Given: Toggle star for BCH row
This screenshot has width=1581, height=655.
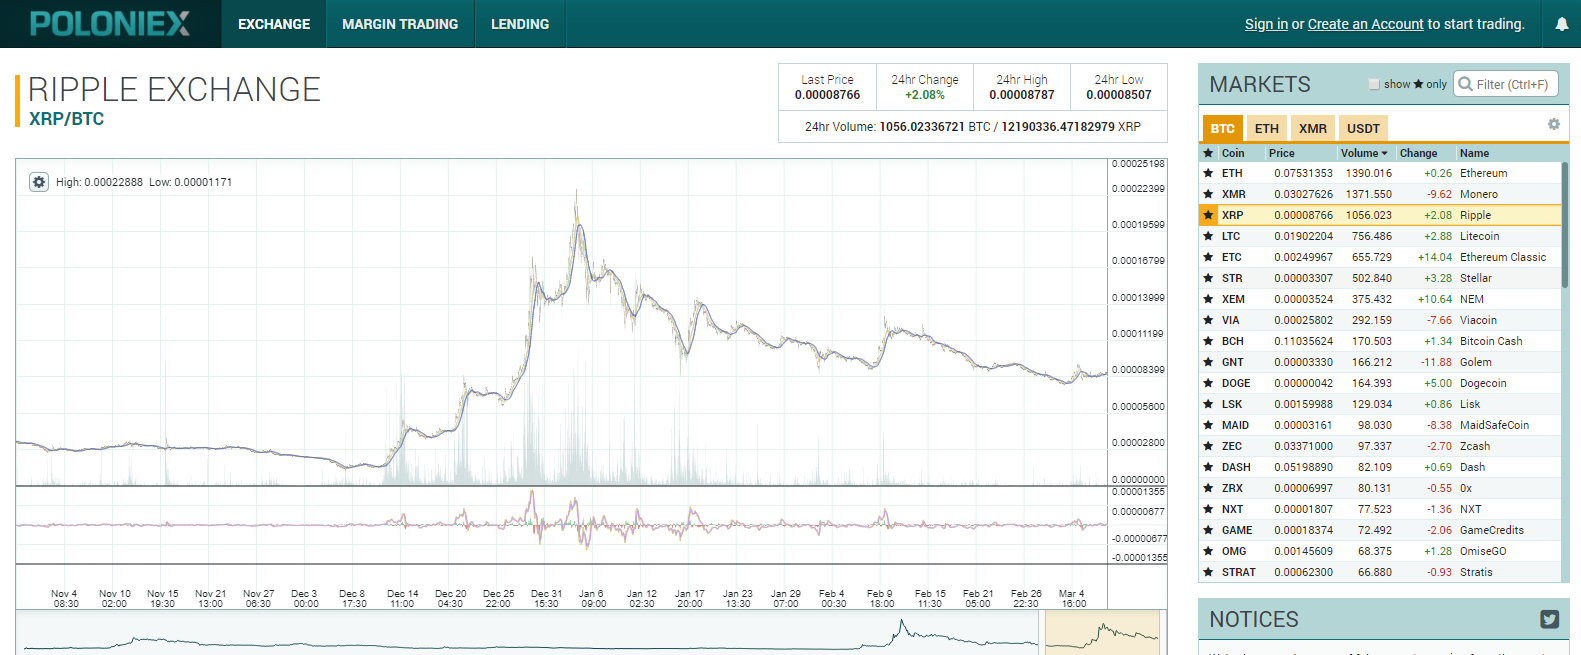Looking at the screenshot, I should [1208, 341].
